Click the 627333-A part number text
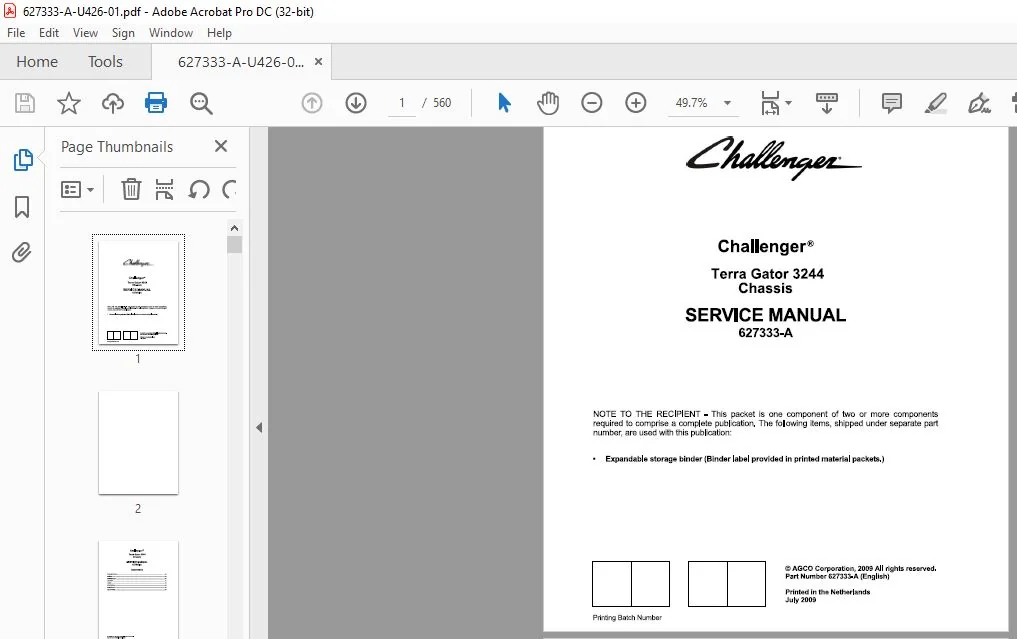This screenshot has height=639, width=1017. [765, 333]
